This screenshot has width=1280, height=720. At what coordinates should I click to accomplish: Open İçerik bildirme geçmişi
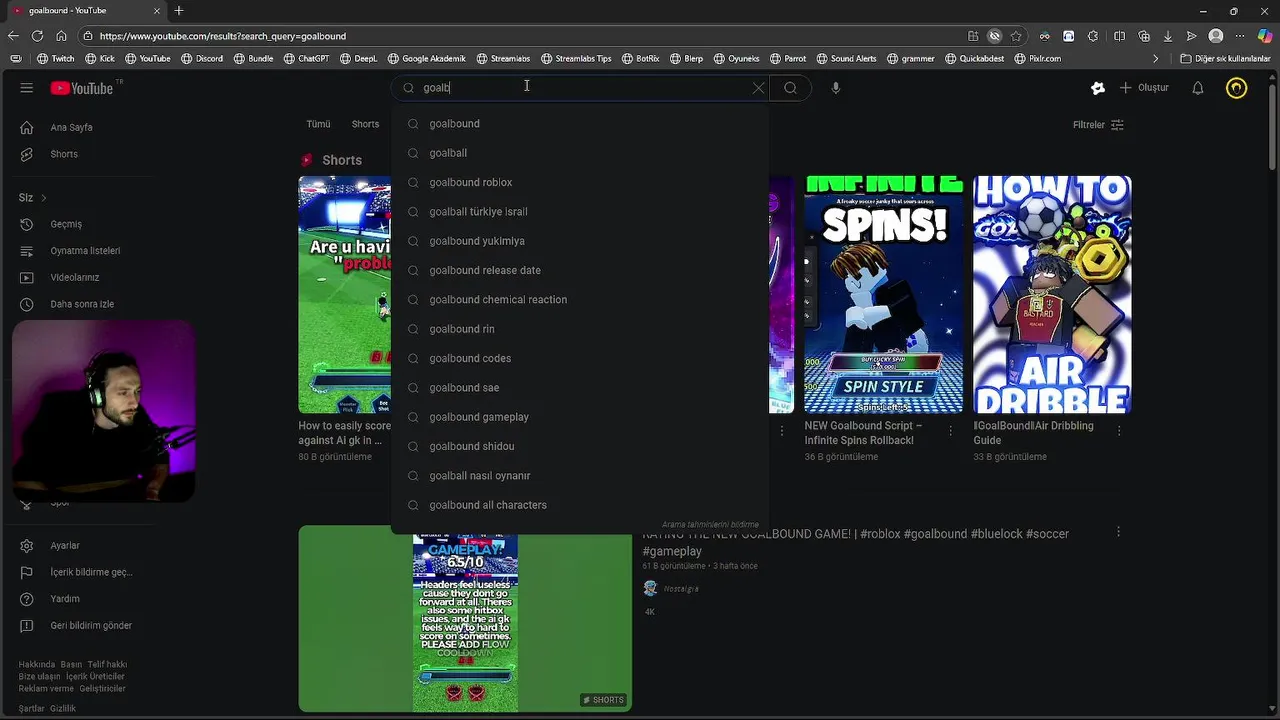pyautogui.click(x=91, y=572)
